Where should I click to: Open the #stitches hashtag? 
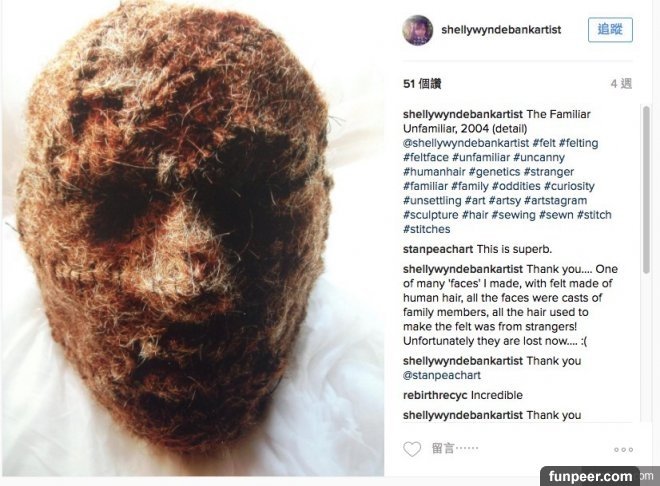[426, 229]
